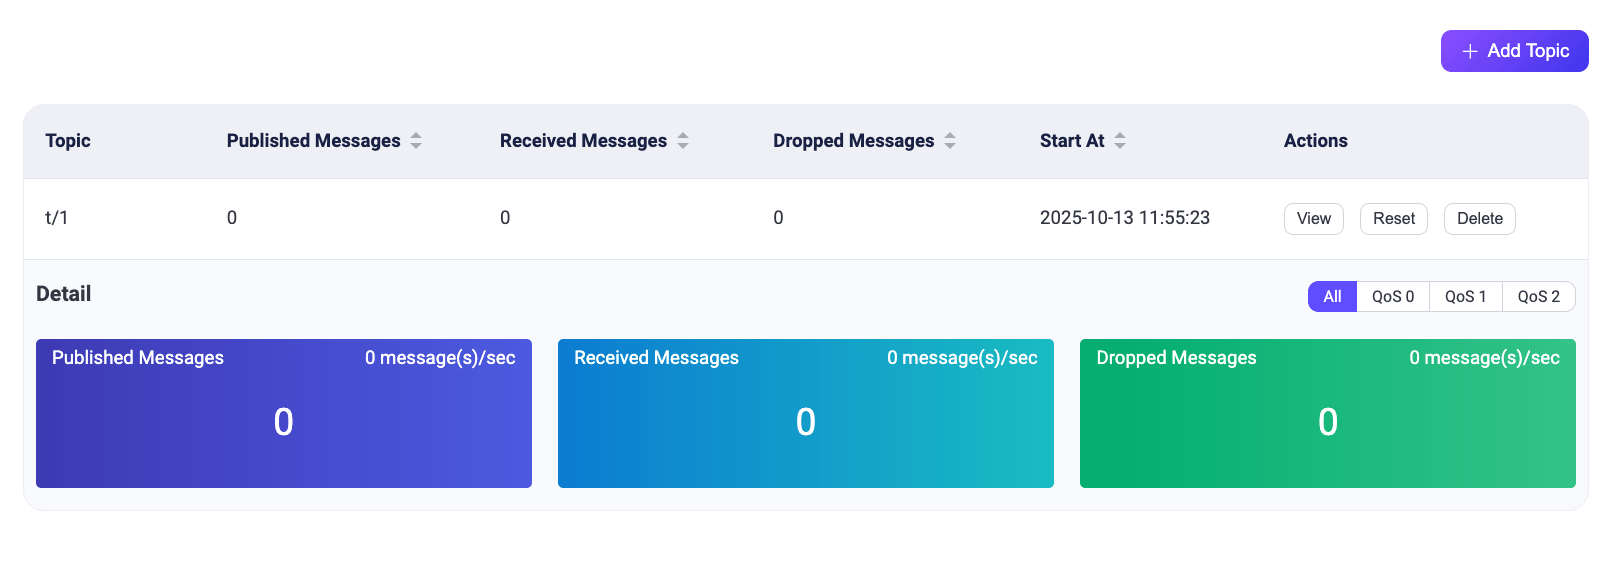1616x576 pixels.
Task: Reset metrics for topic t/1
Action: [1393, 219]
